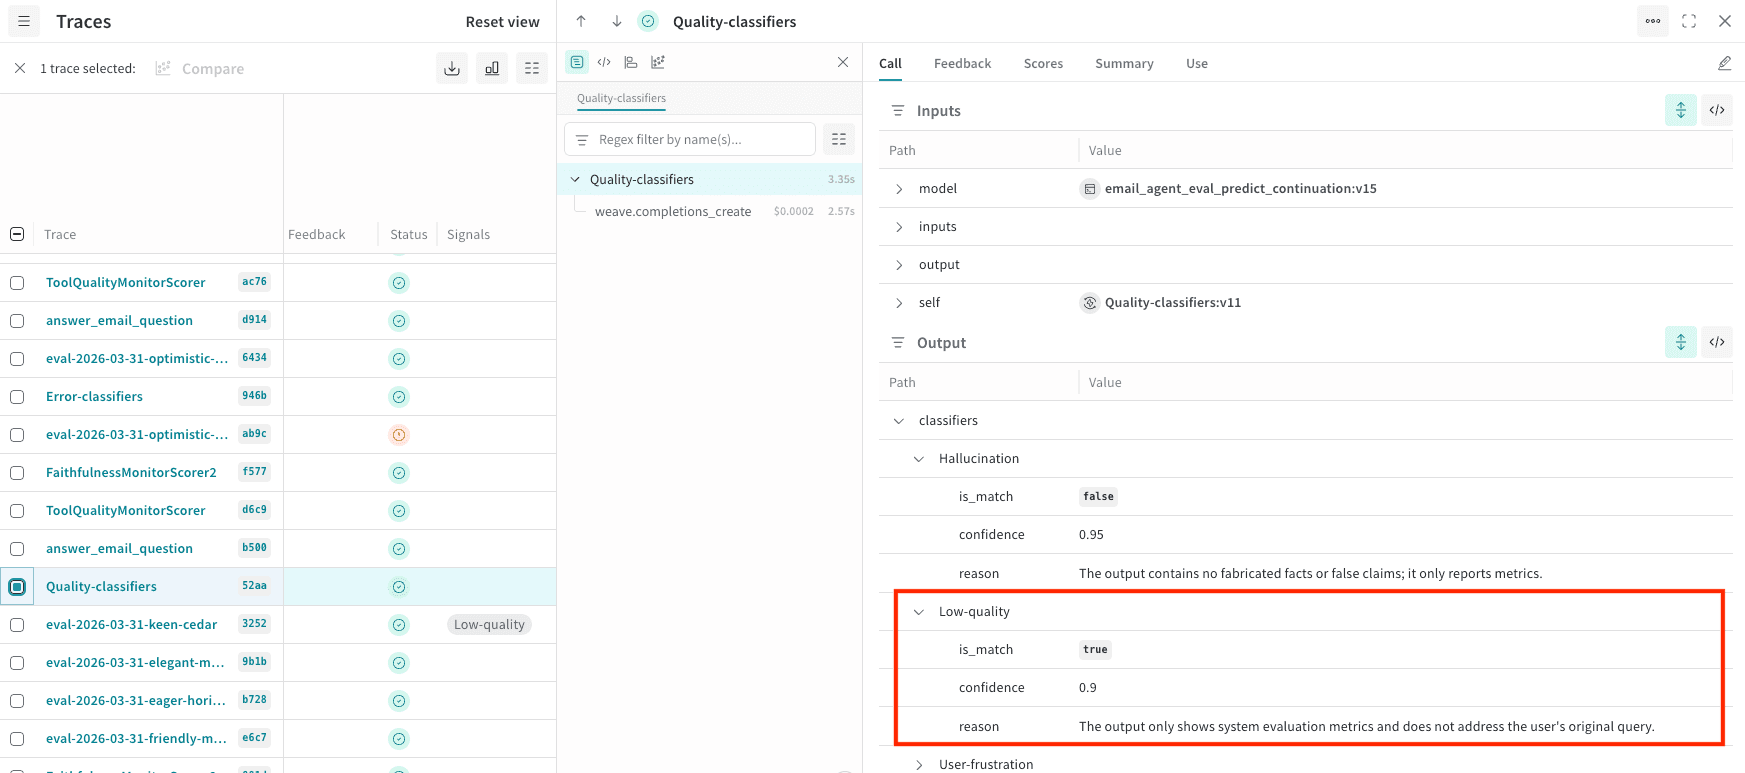
Task: Select the code view icon
Action: (x=604, y=62)
